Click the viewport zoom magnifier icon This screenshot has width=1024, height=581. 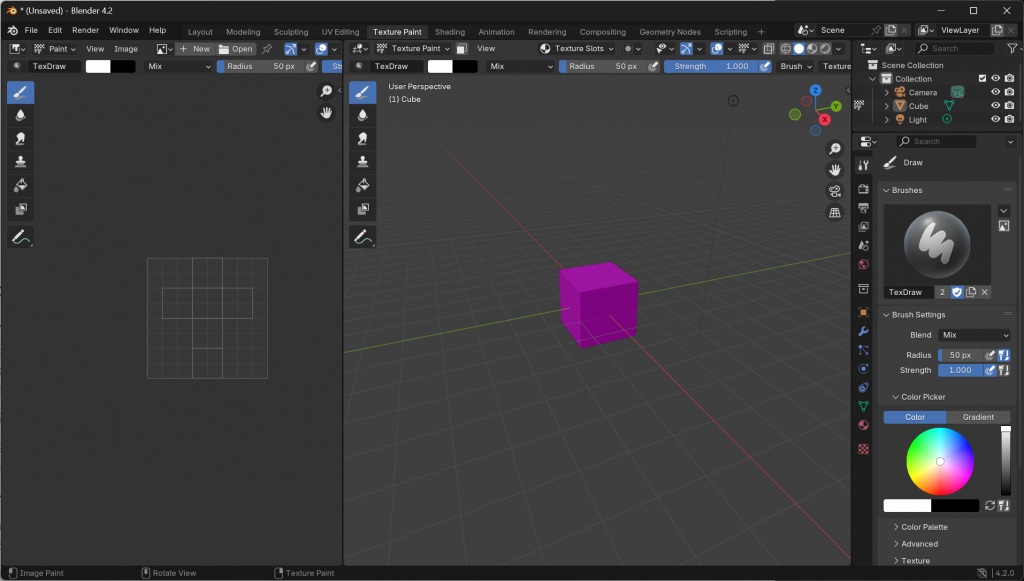coord(835,149)
